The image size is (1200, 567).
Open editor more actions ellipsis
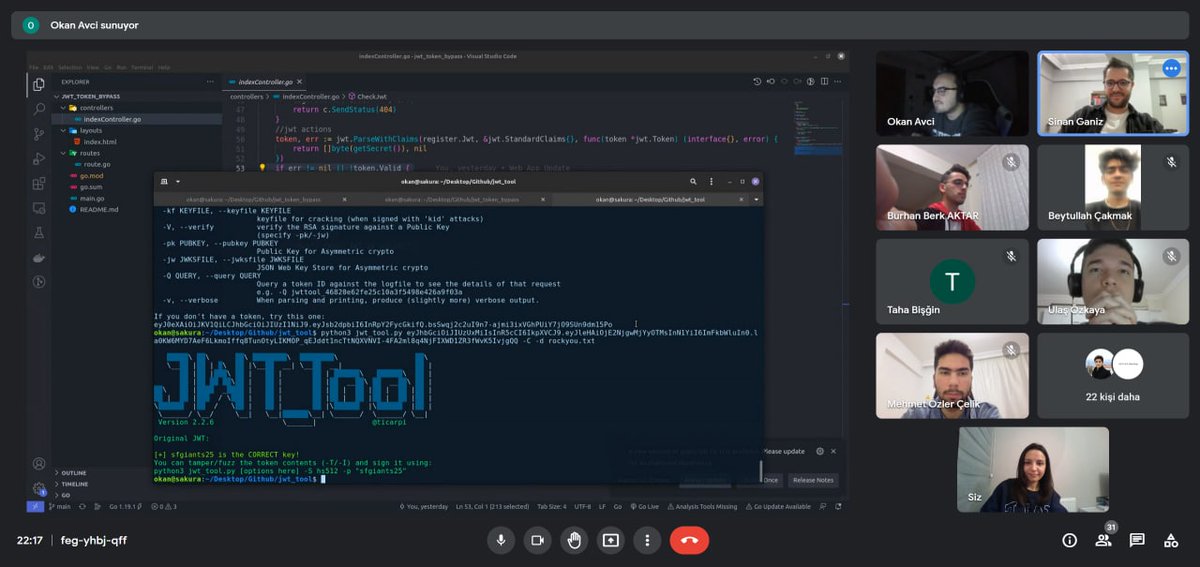[838, 81]
